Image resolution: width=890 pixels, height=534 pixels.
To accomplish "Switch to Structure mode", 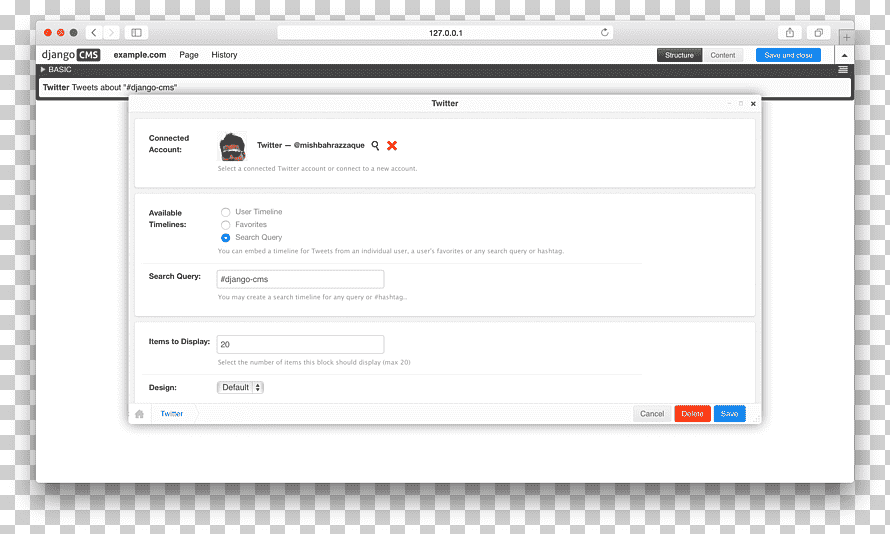I will coord(679,55).
